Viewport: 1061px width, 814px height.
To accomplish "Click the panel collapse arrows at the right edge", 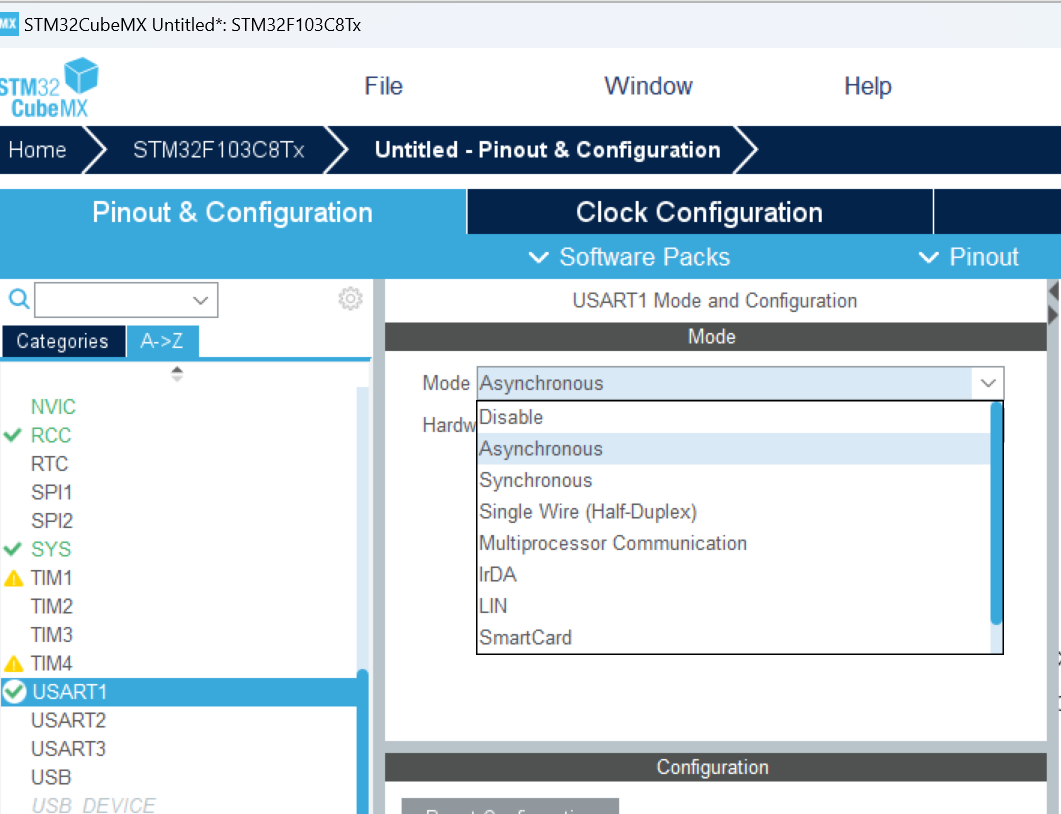I will 1054,303.
